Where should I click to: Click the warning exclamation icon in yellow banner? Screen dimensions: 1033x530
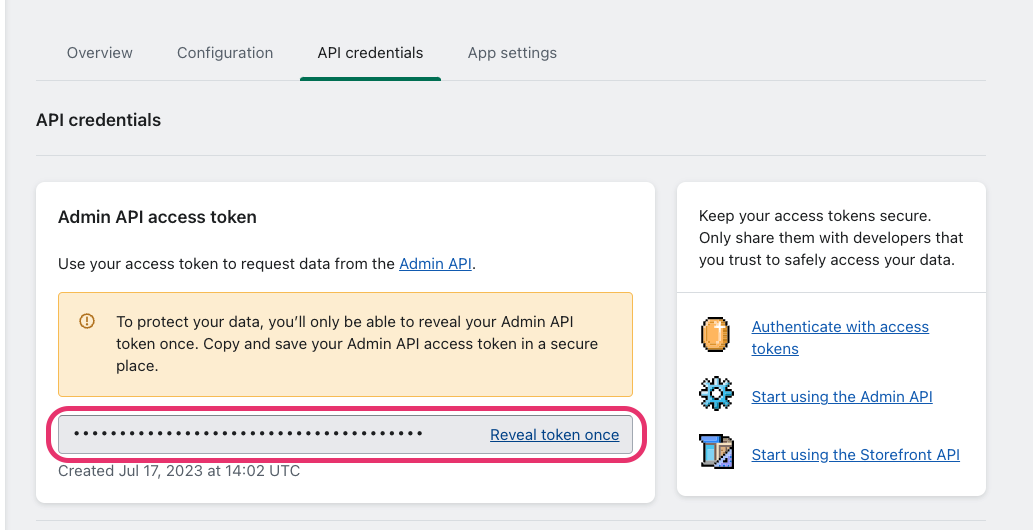(87, 321)
